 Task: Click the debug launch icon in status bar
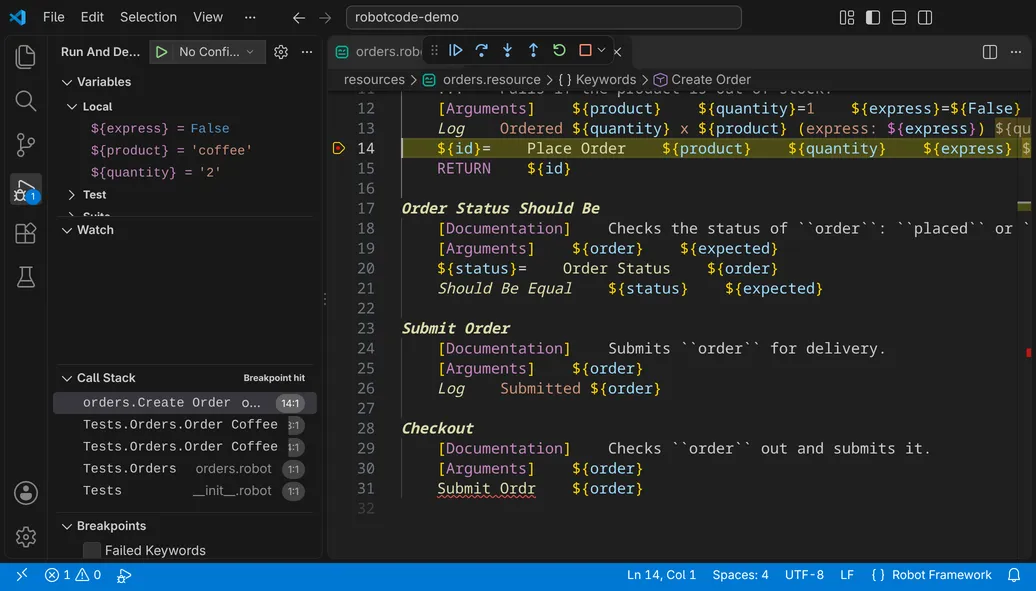coord(124,575)
